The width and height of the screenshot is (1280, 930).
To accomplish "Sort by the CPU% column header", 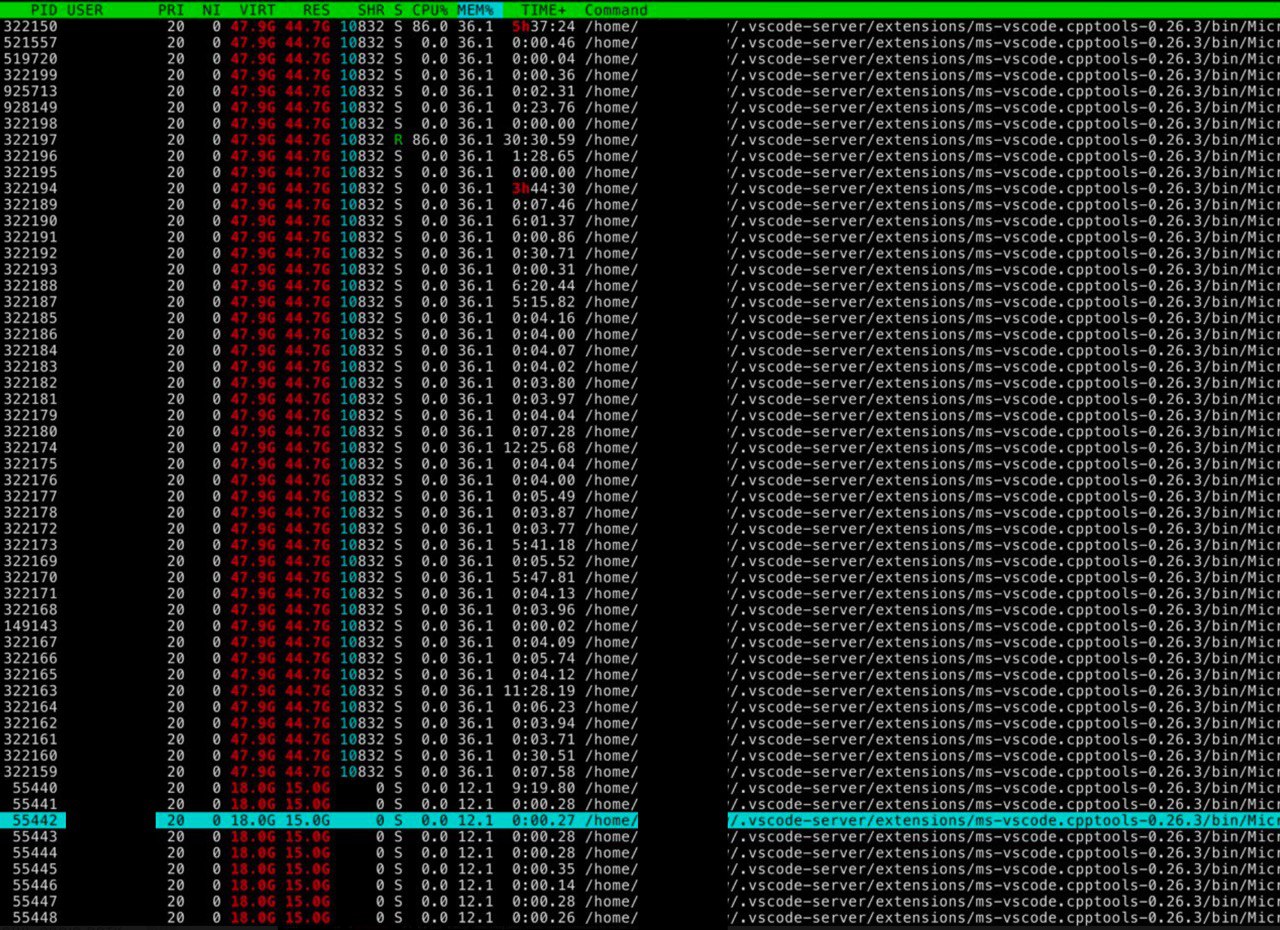I will [430, 10].
